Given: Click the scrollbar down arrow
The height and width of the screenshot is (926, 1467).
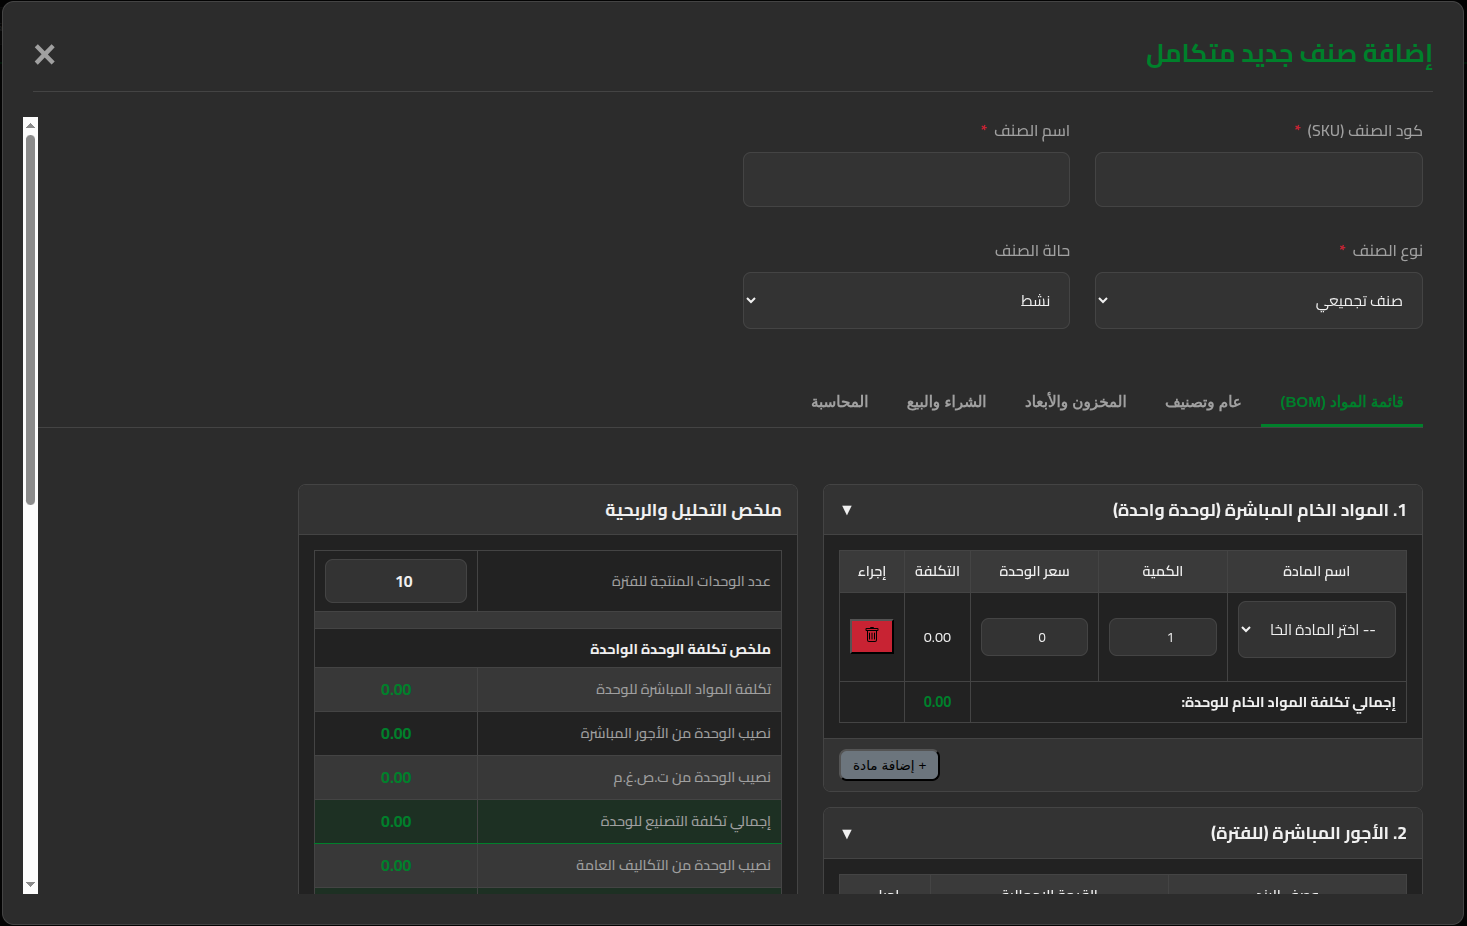Looking at the screenshot, I should [x=30, y=885].
